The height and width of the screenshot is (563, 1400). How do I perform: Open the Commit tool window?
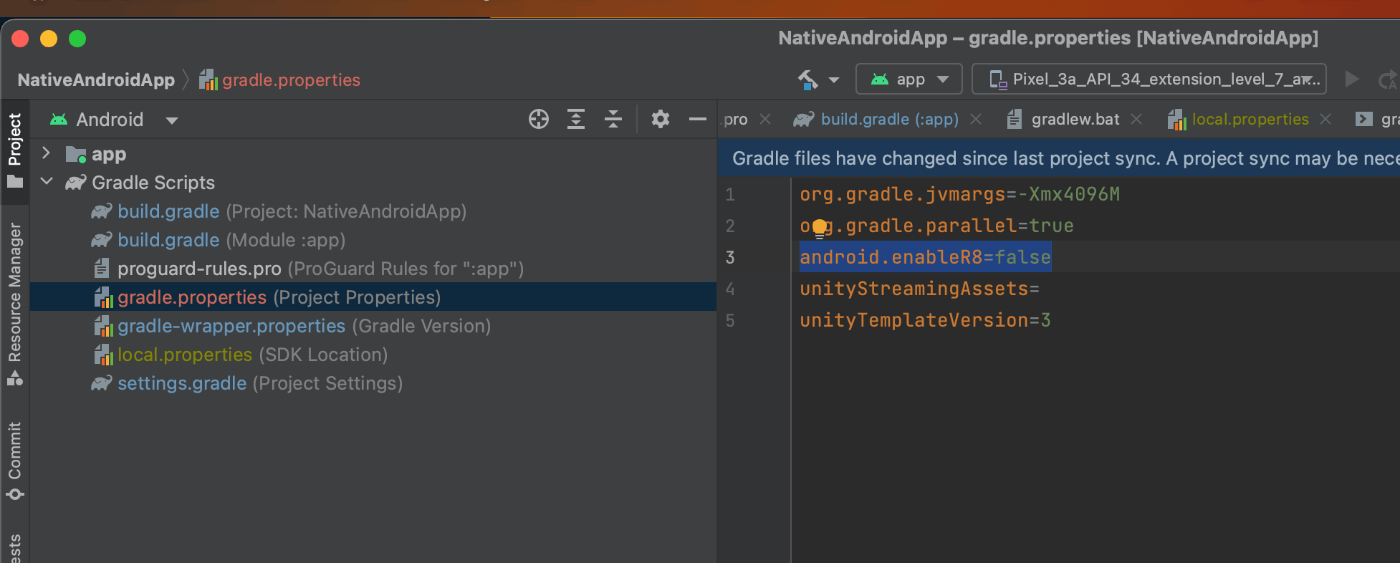pyautogui.click(x=15, y=462)
